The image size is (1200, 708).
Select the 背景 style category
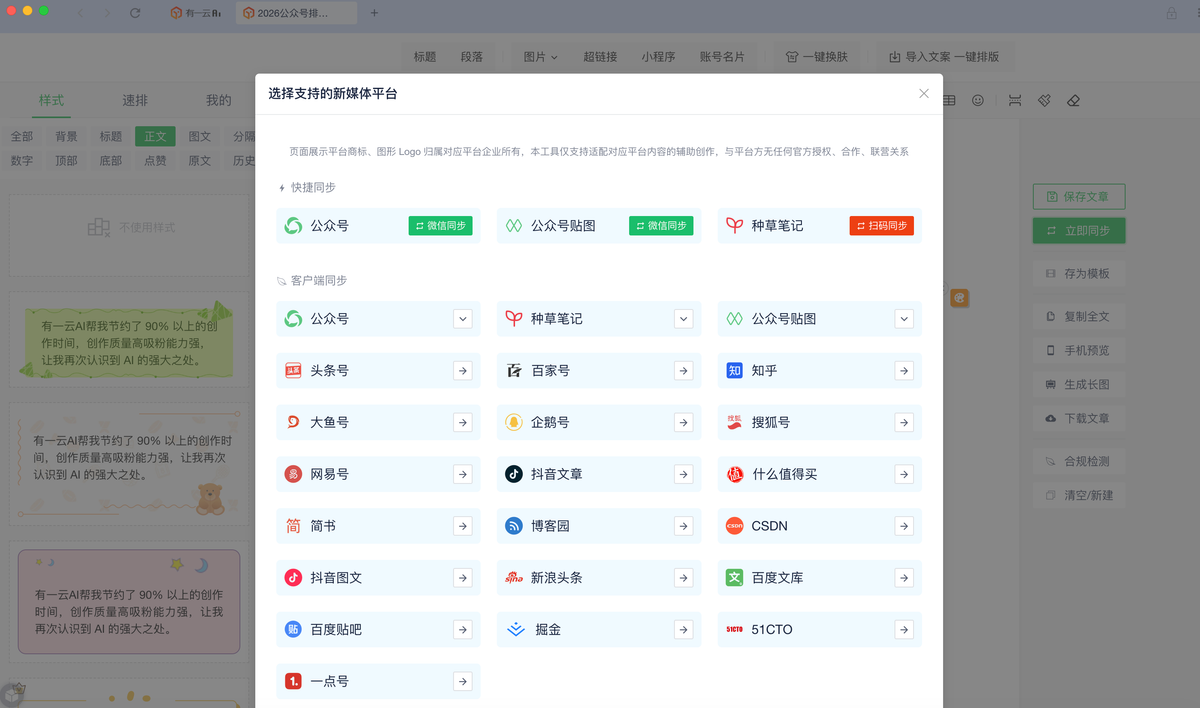pyautogui.click(x=67, y=137)
